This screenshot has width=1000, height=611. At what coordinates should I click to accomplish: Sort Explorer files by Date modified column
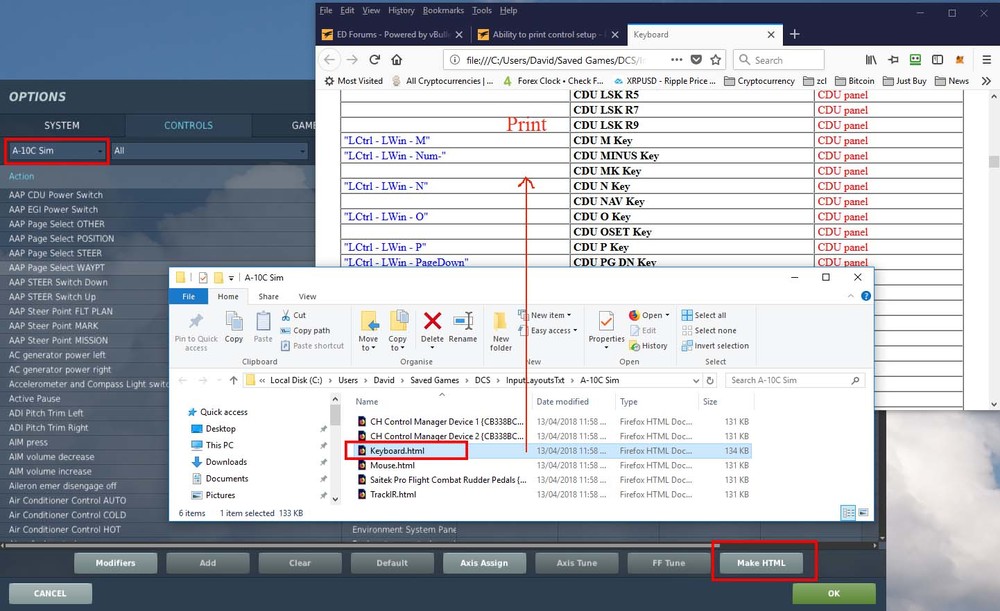(562, 402)
